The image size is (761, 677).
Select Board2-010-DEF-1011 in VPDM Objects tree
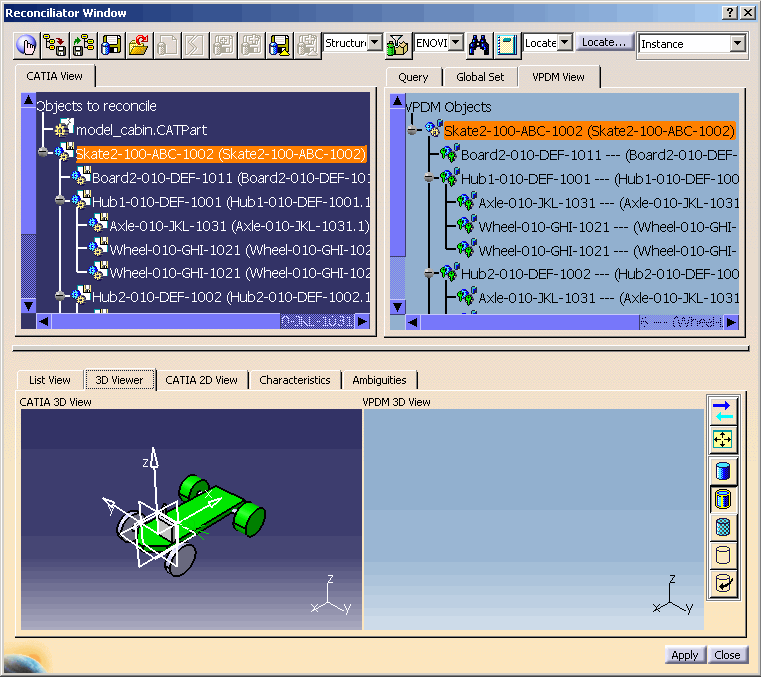(x=530, y=155)
